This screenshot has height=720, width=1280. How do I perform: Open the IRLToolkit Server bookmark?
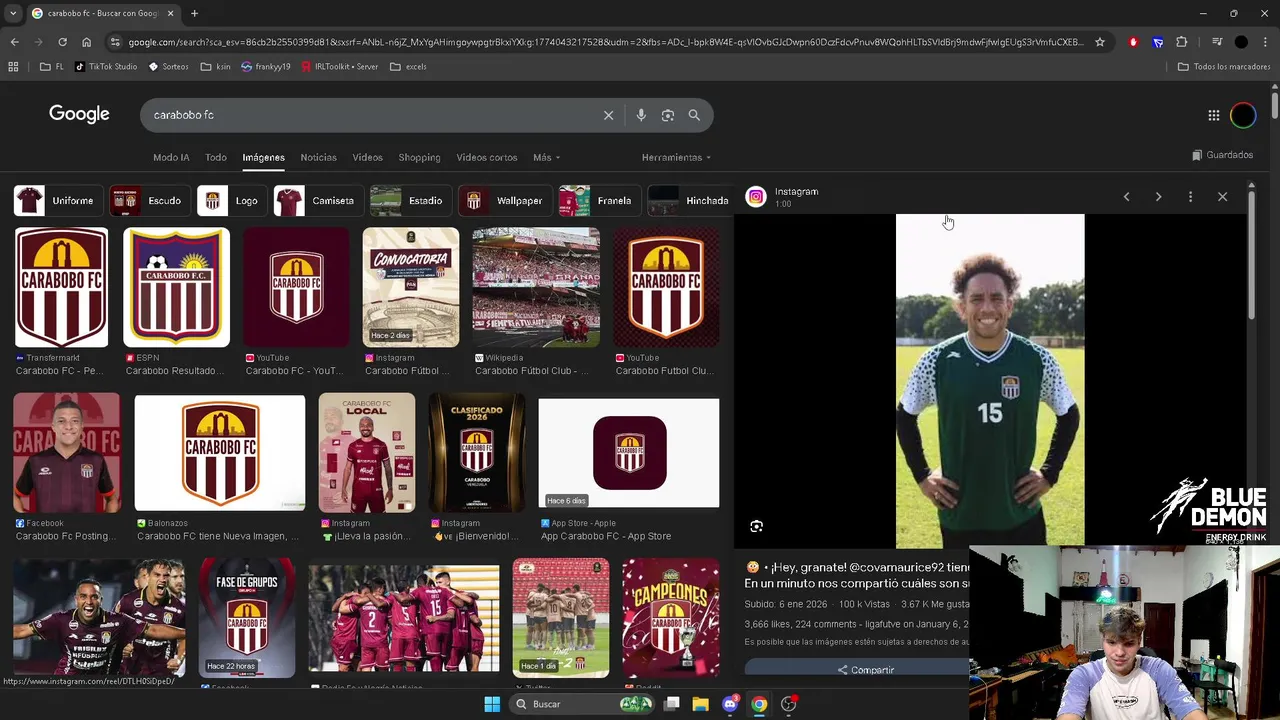pyautogui.click(x=340, y=67)
